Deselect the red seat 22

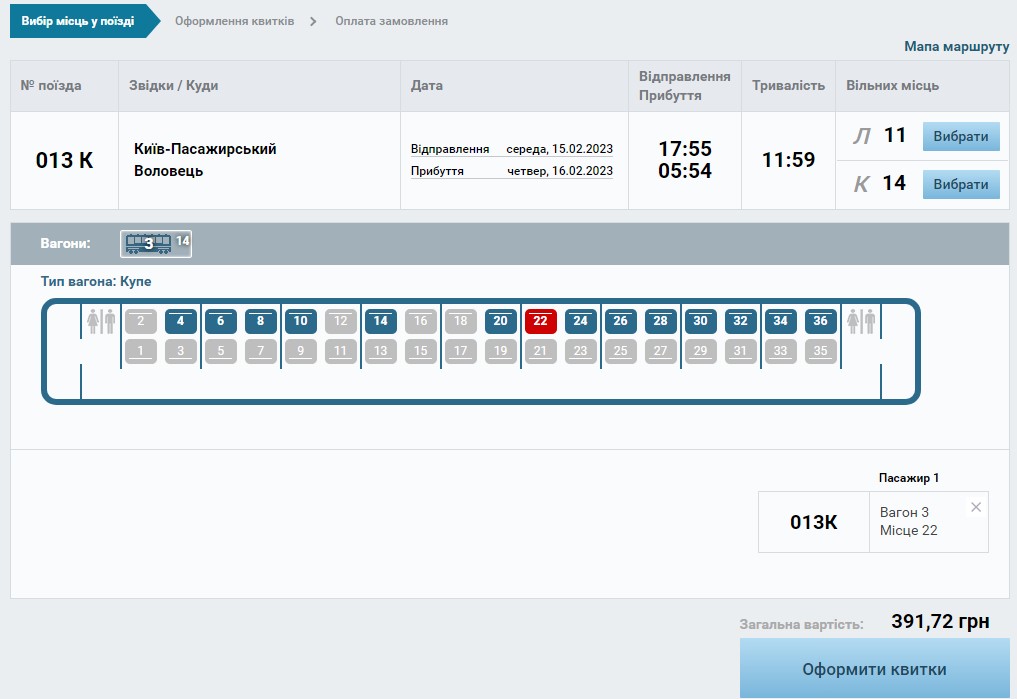540,321
